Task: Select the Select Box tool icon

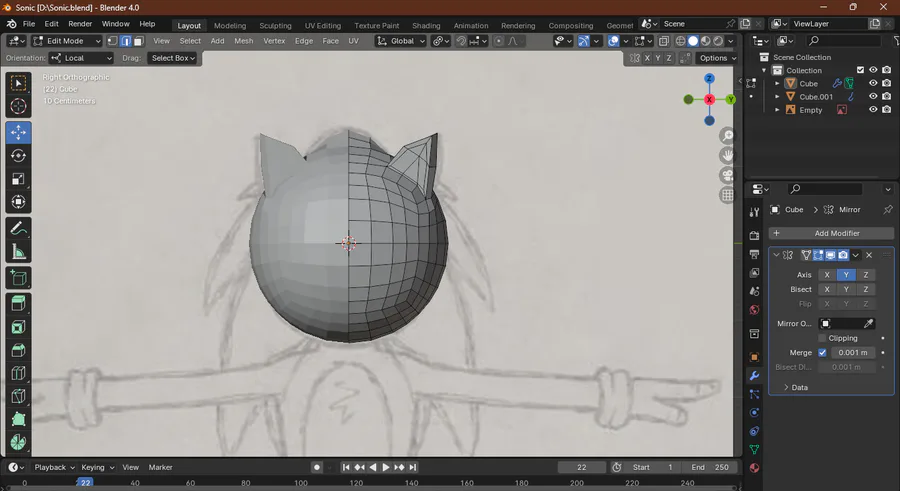Action: click(x=18, y=83)
